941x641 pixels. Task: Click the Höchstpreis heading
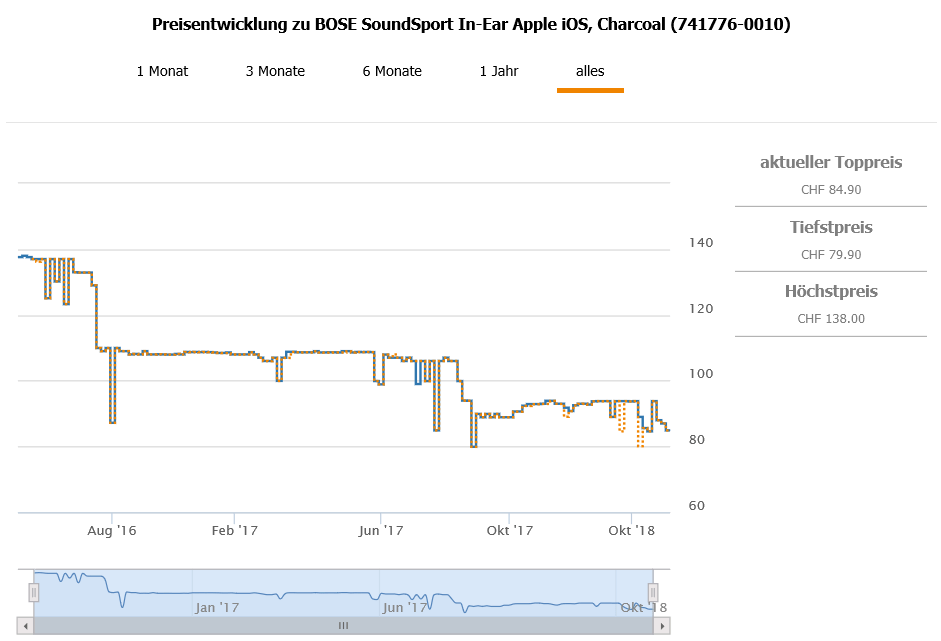831,292
